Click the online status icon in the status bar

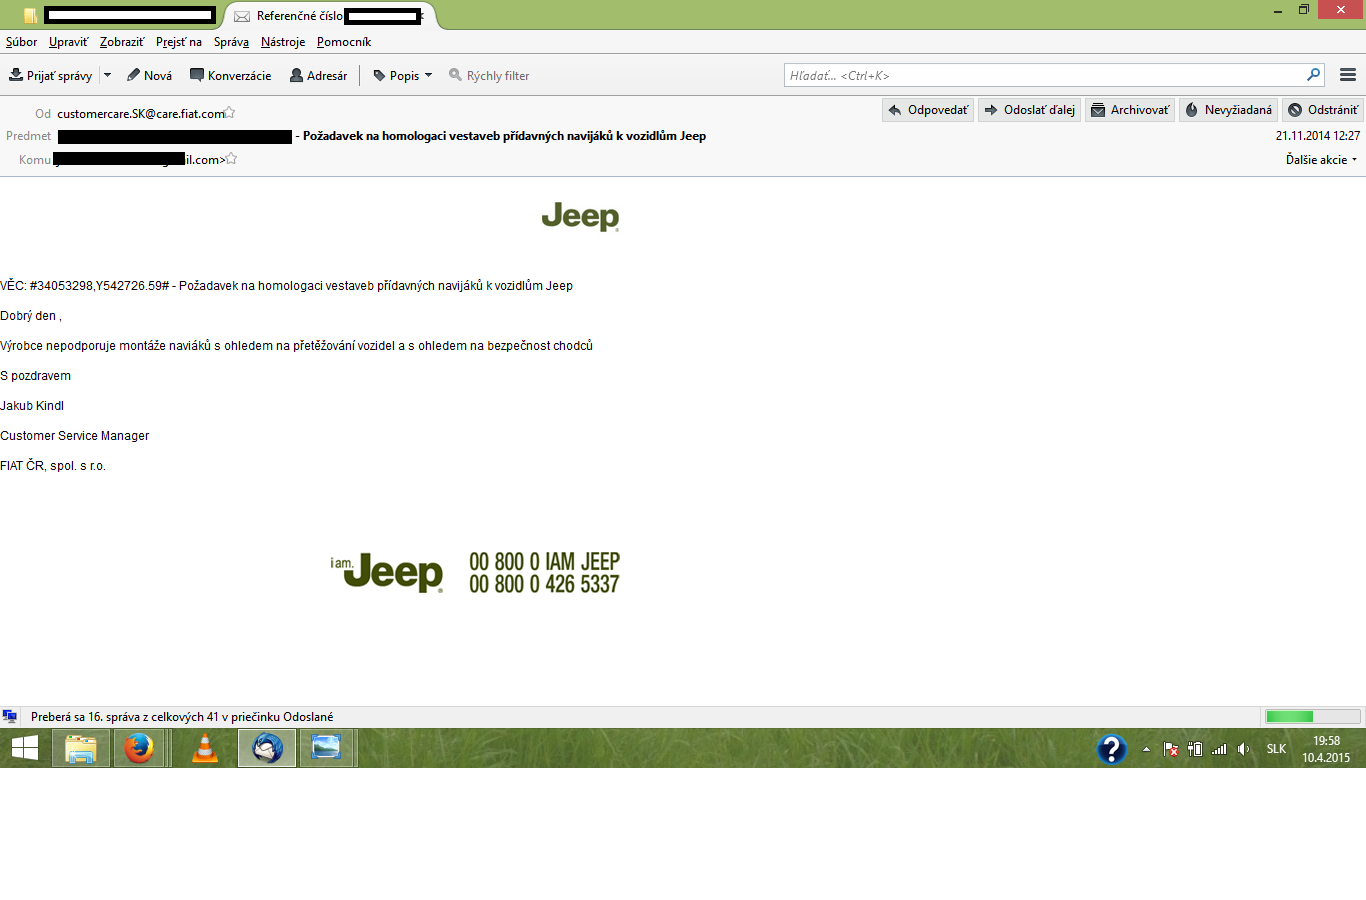point(10,717)
